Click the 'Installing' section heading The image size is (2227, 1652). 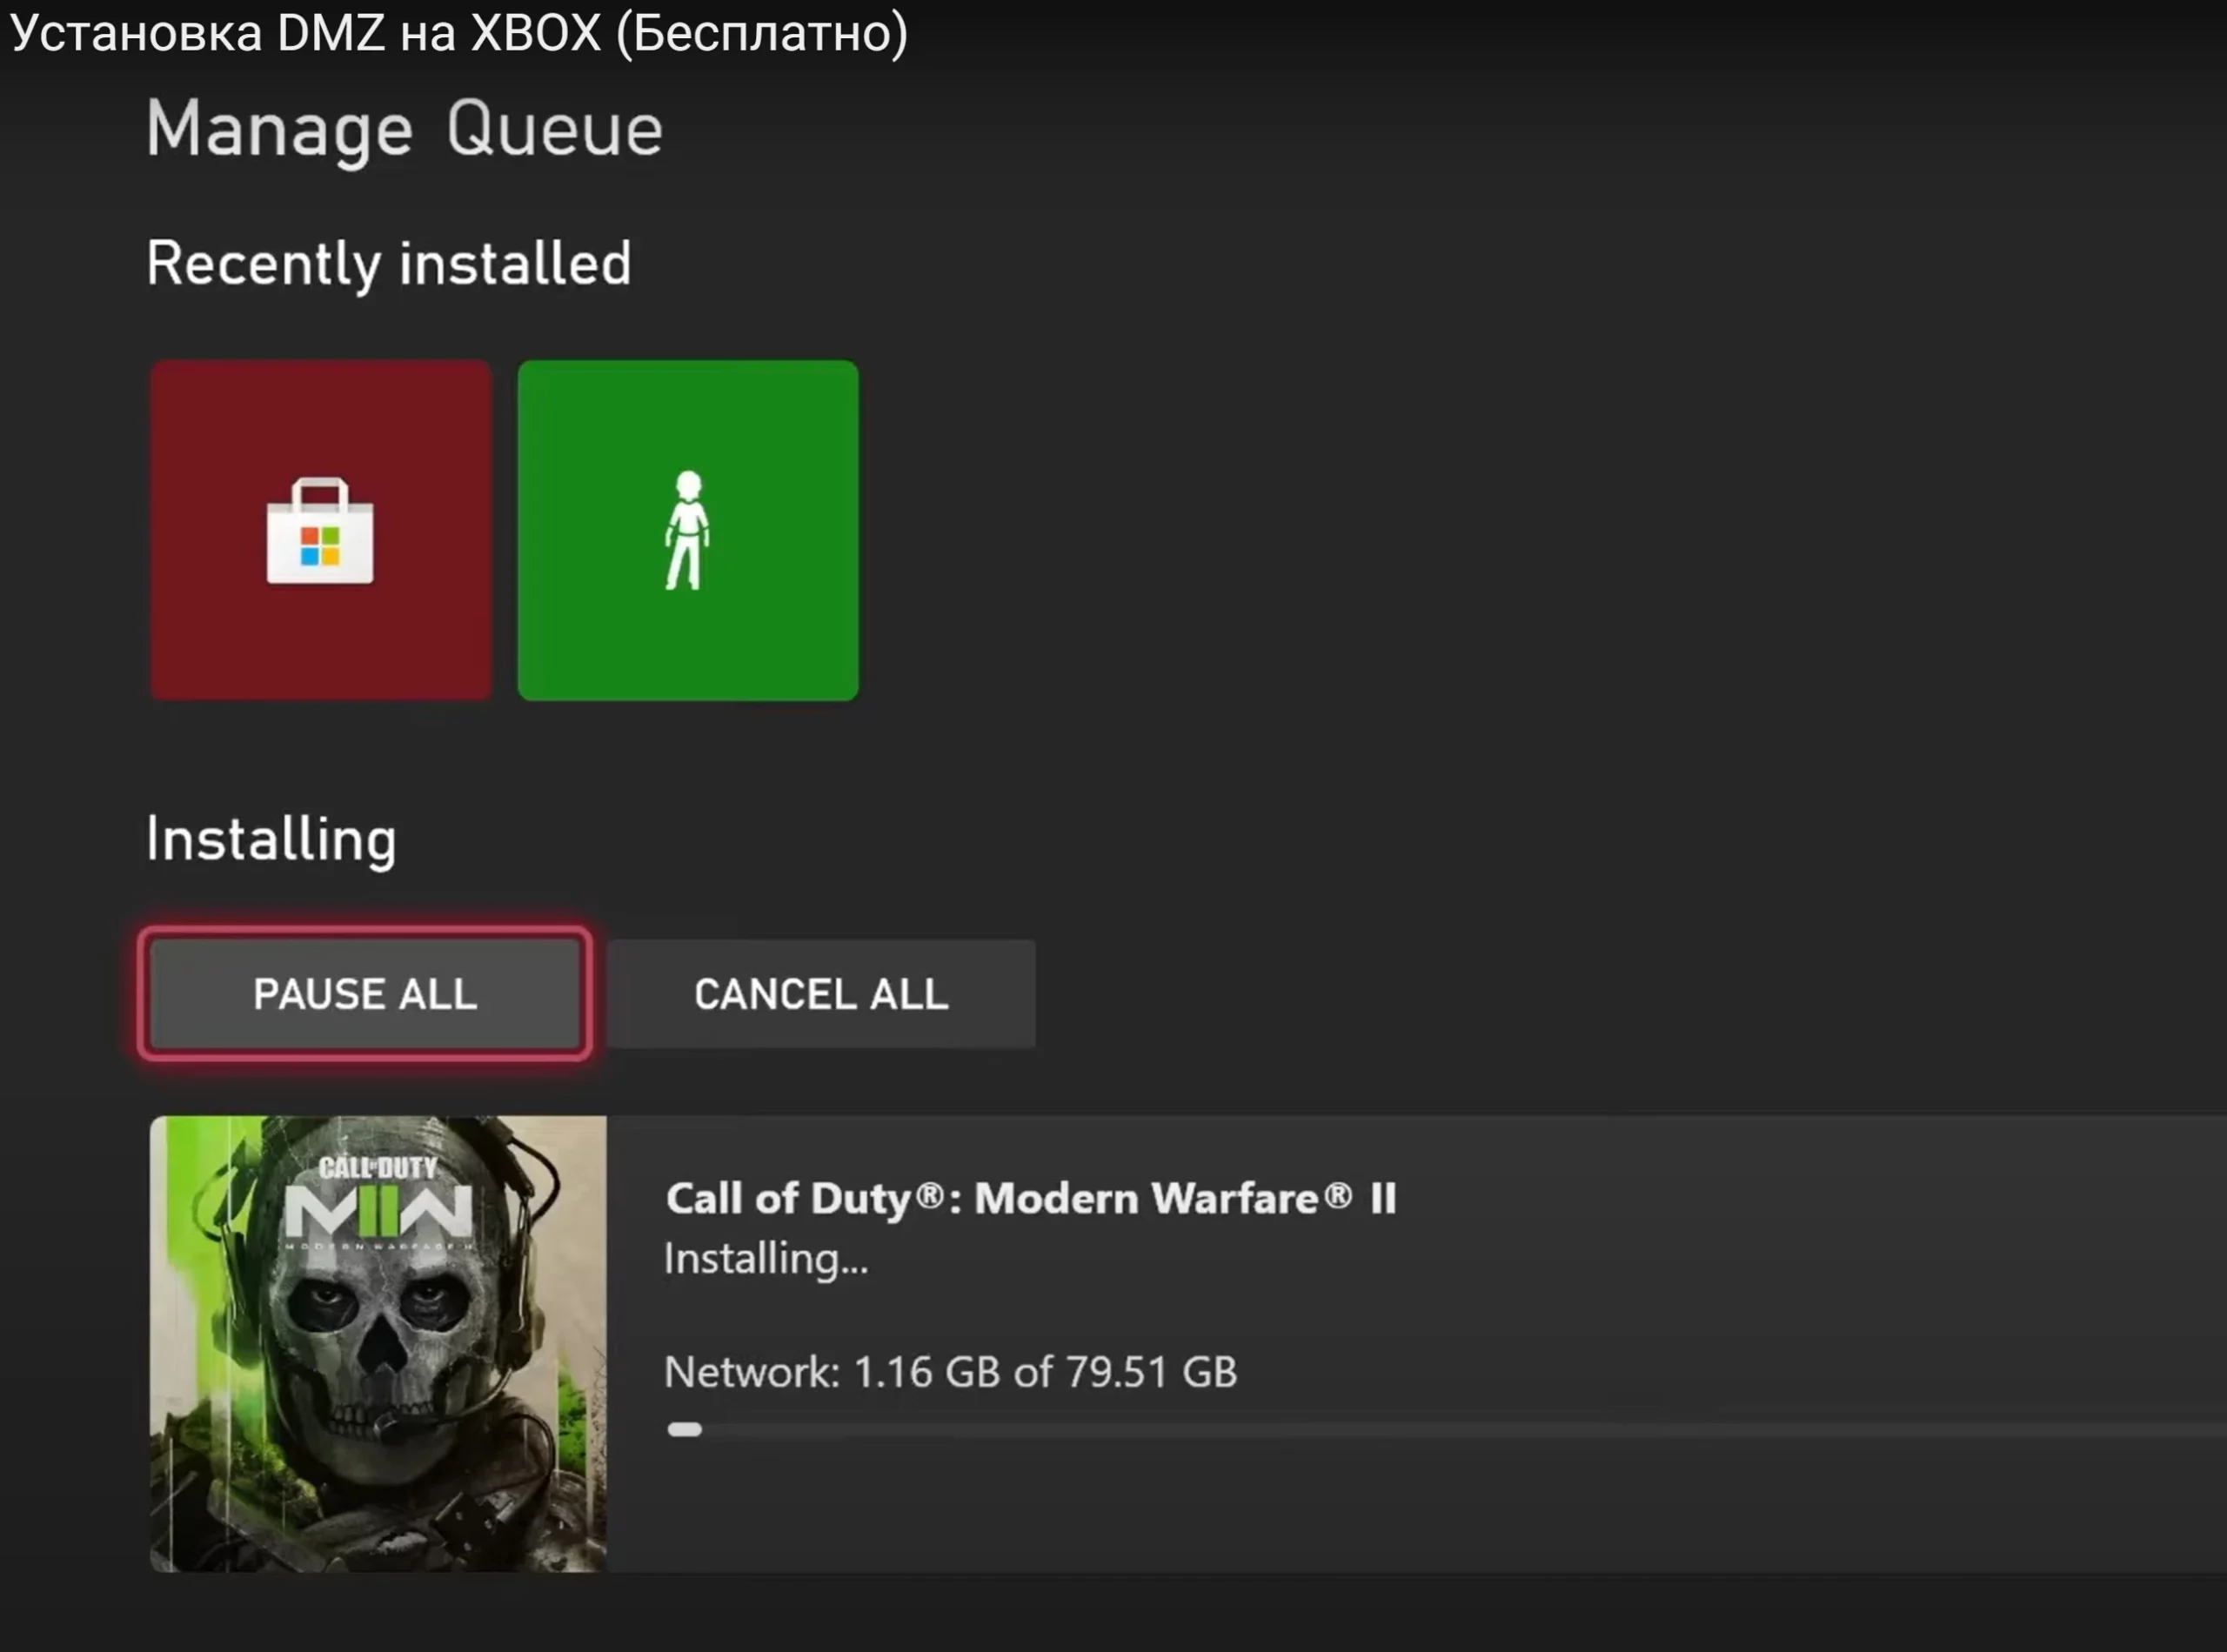[x=272, y=840]
